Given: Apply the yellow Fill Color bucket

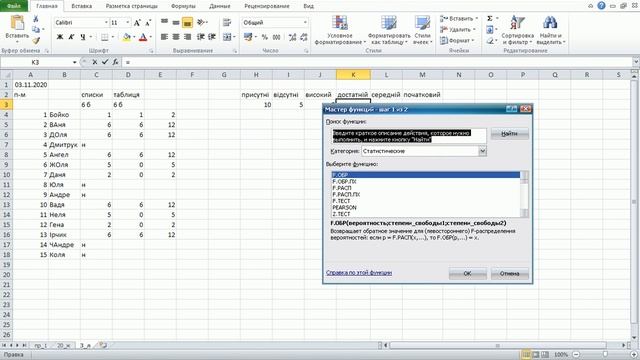Looking at the screenshot, I should pos(127,37).
